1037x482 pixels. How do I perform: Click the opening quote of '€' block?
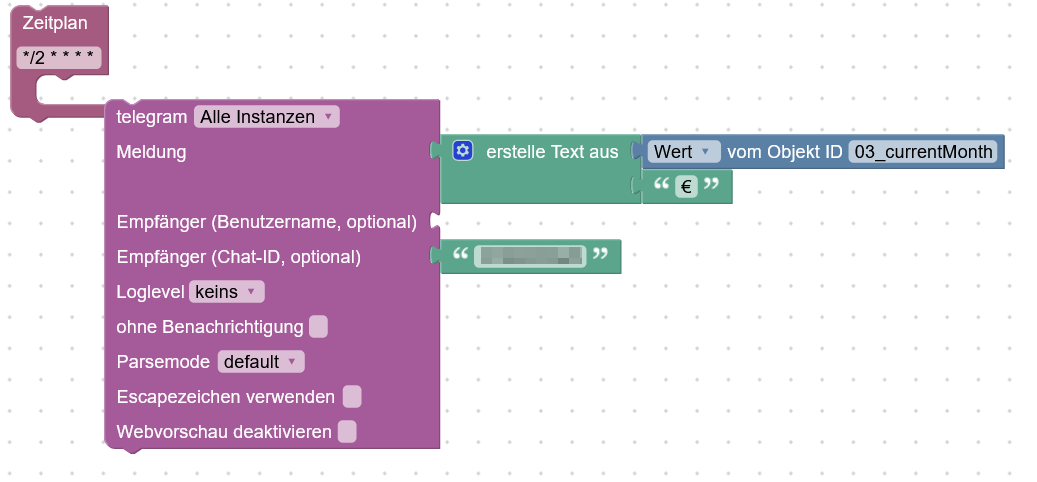click(x=661, y=187)
